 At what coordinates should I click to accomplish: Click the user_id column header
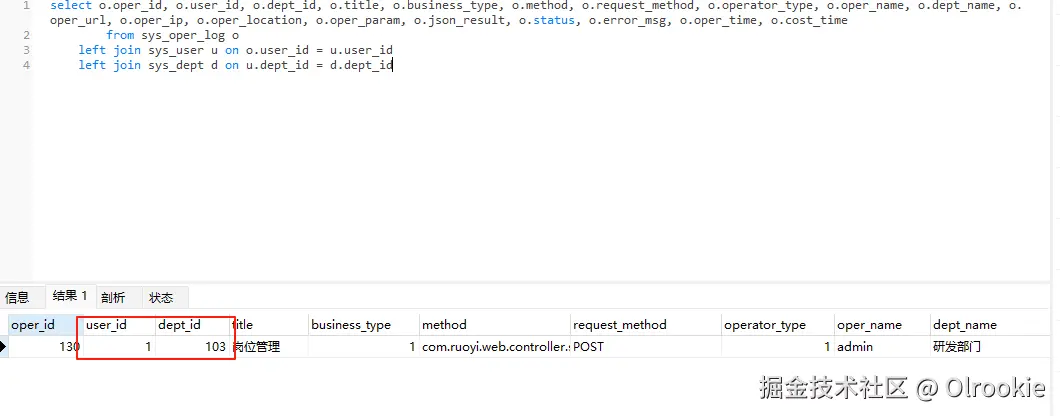[118, 325]
